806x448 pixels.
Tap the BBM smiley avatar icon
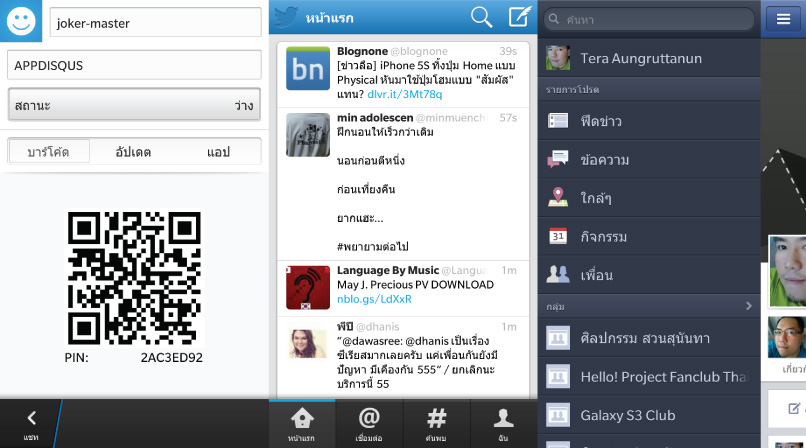21,21
